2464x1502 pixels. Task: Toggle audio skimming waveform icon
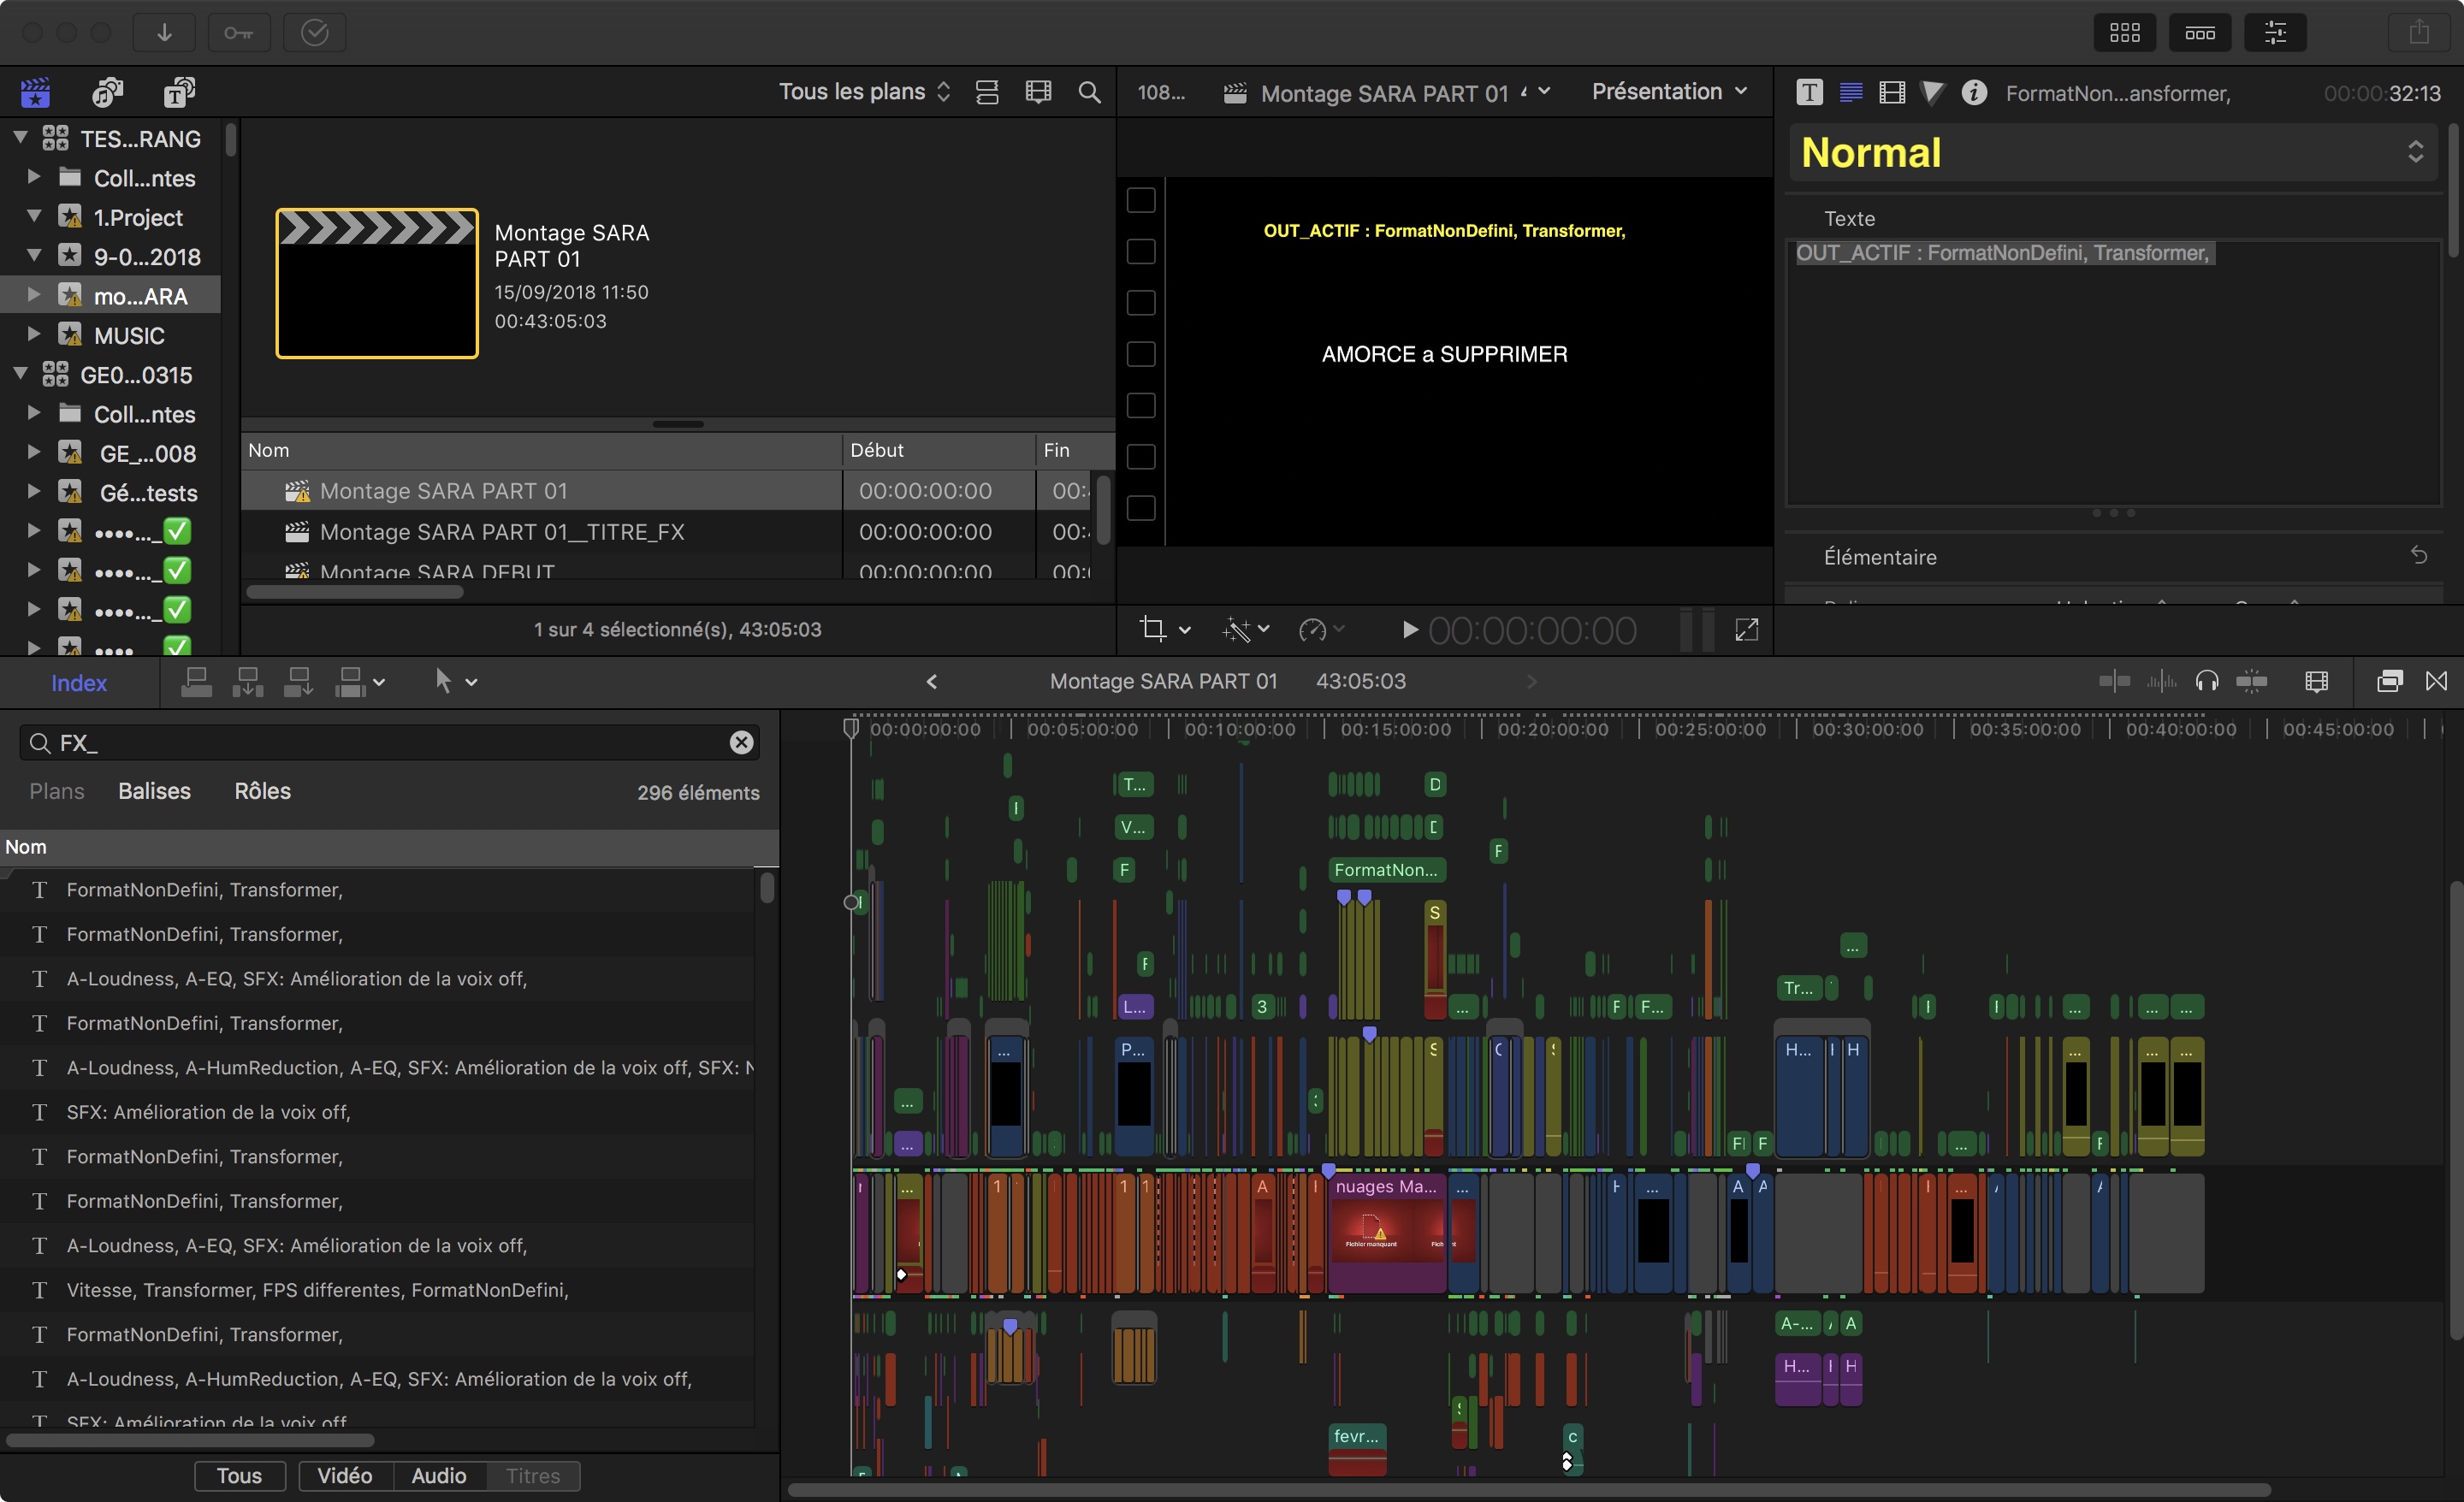(2161, 682)
